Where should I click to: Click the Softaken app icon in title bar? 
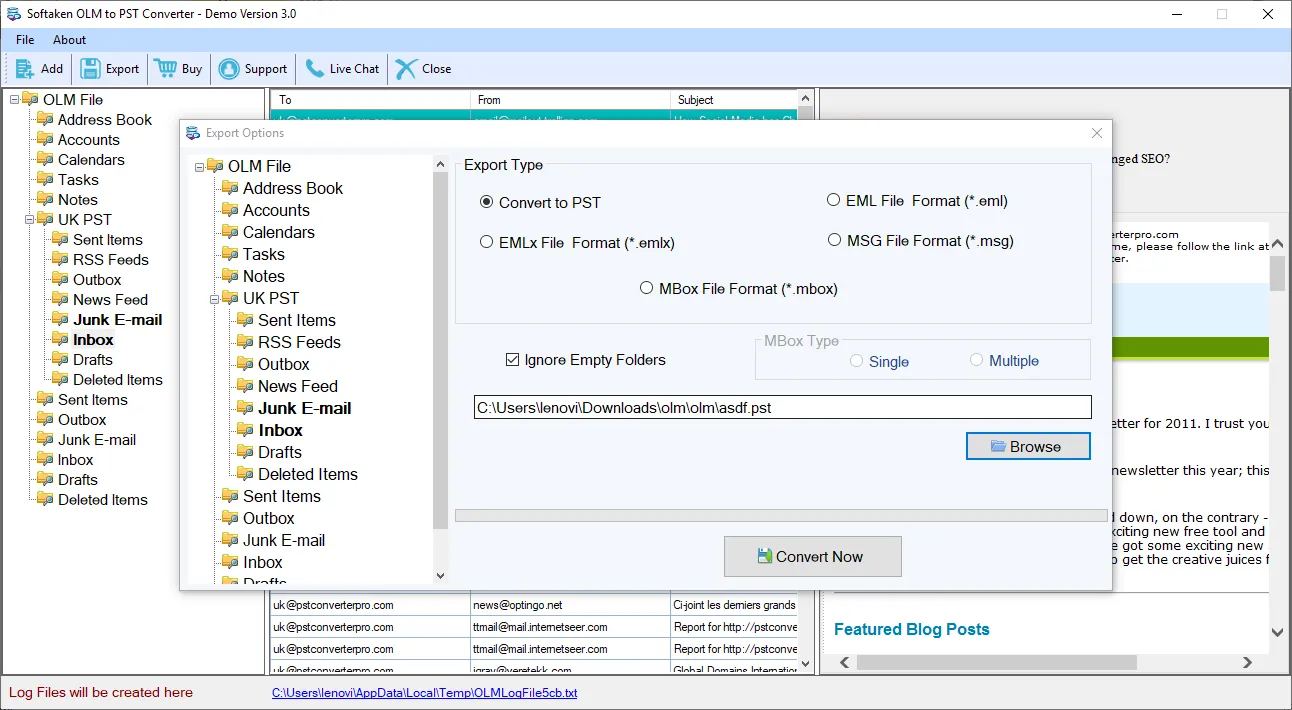14,14
